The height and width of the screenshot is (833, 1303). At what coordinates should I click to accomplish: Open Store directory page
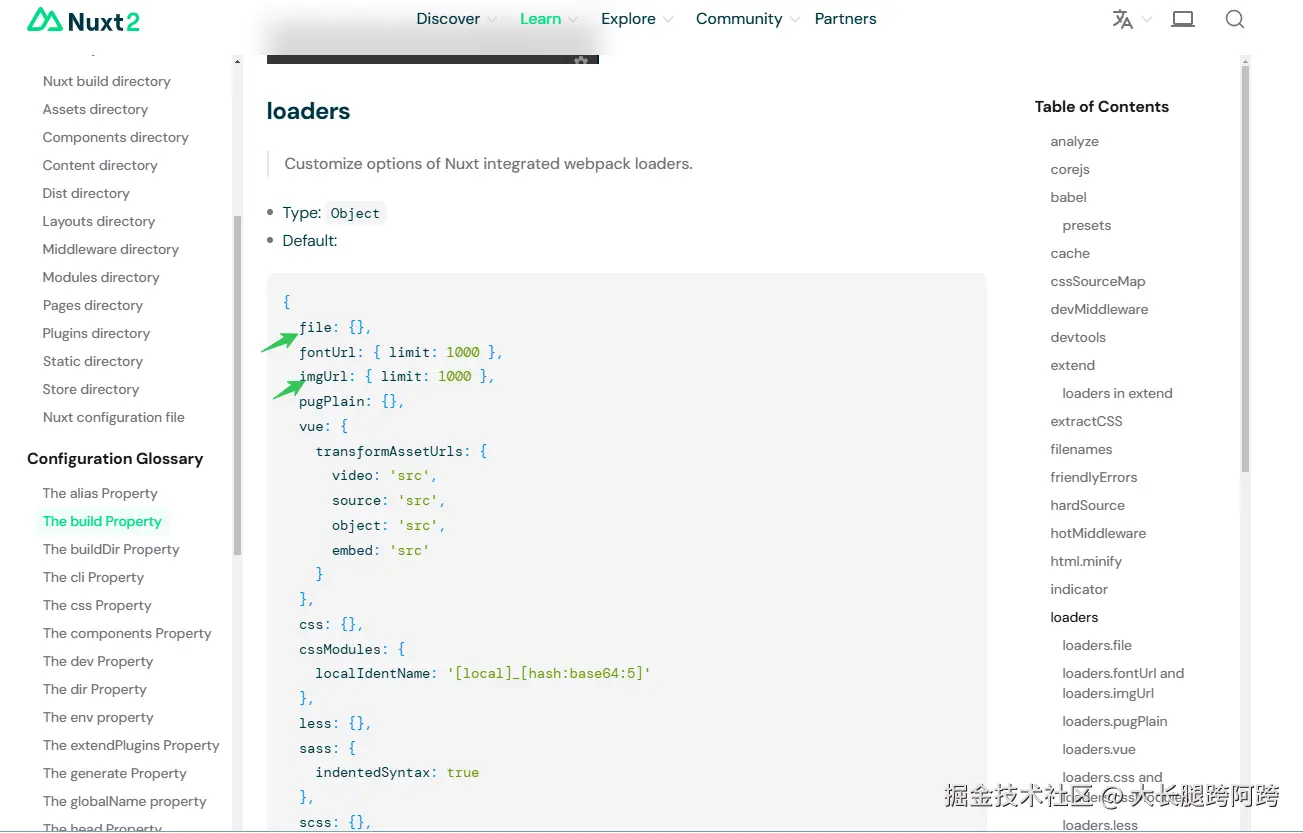point(91,389)
